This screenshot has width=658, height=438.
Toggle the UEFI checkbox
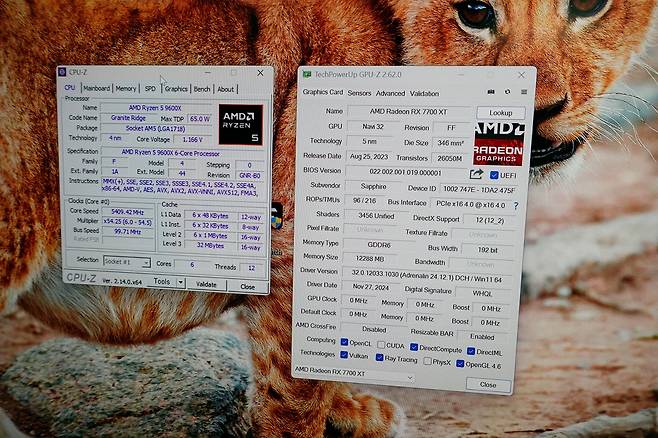493,174
